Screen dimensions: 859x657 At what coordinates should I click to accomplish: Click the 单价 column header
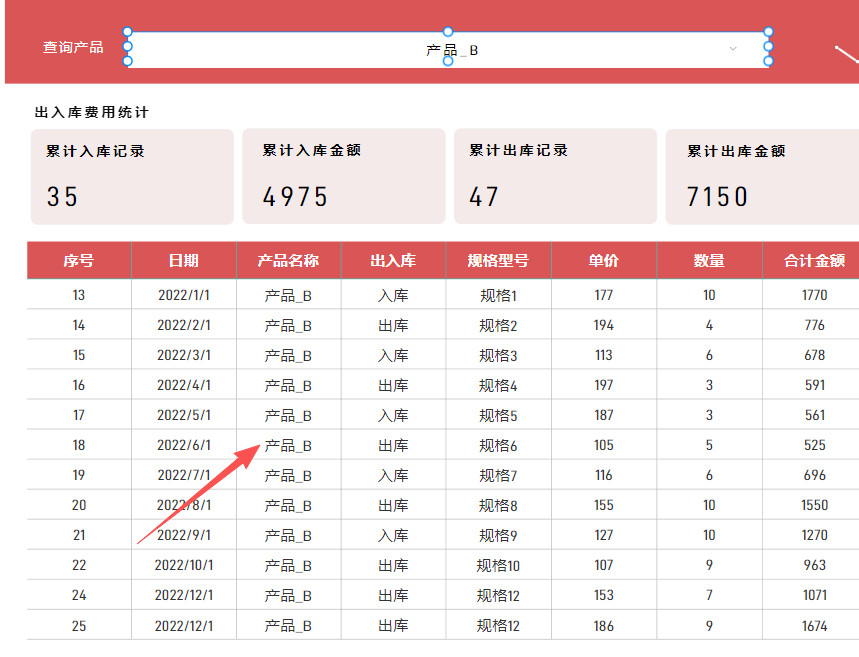[603, 261]
